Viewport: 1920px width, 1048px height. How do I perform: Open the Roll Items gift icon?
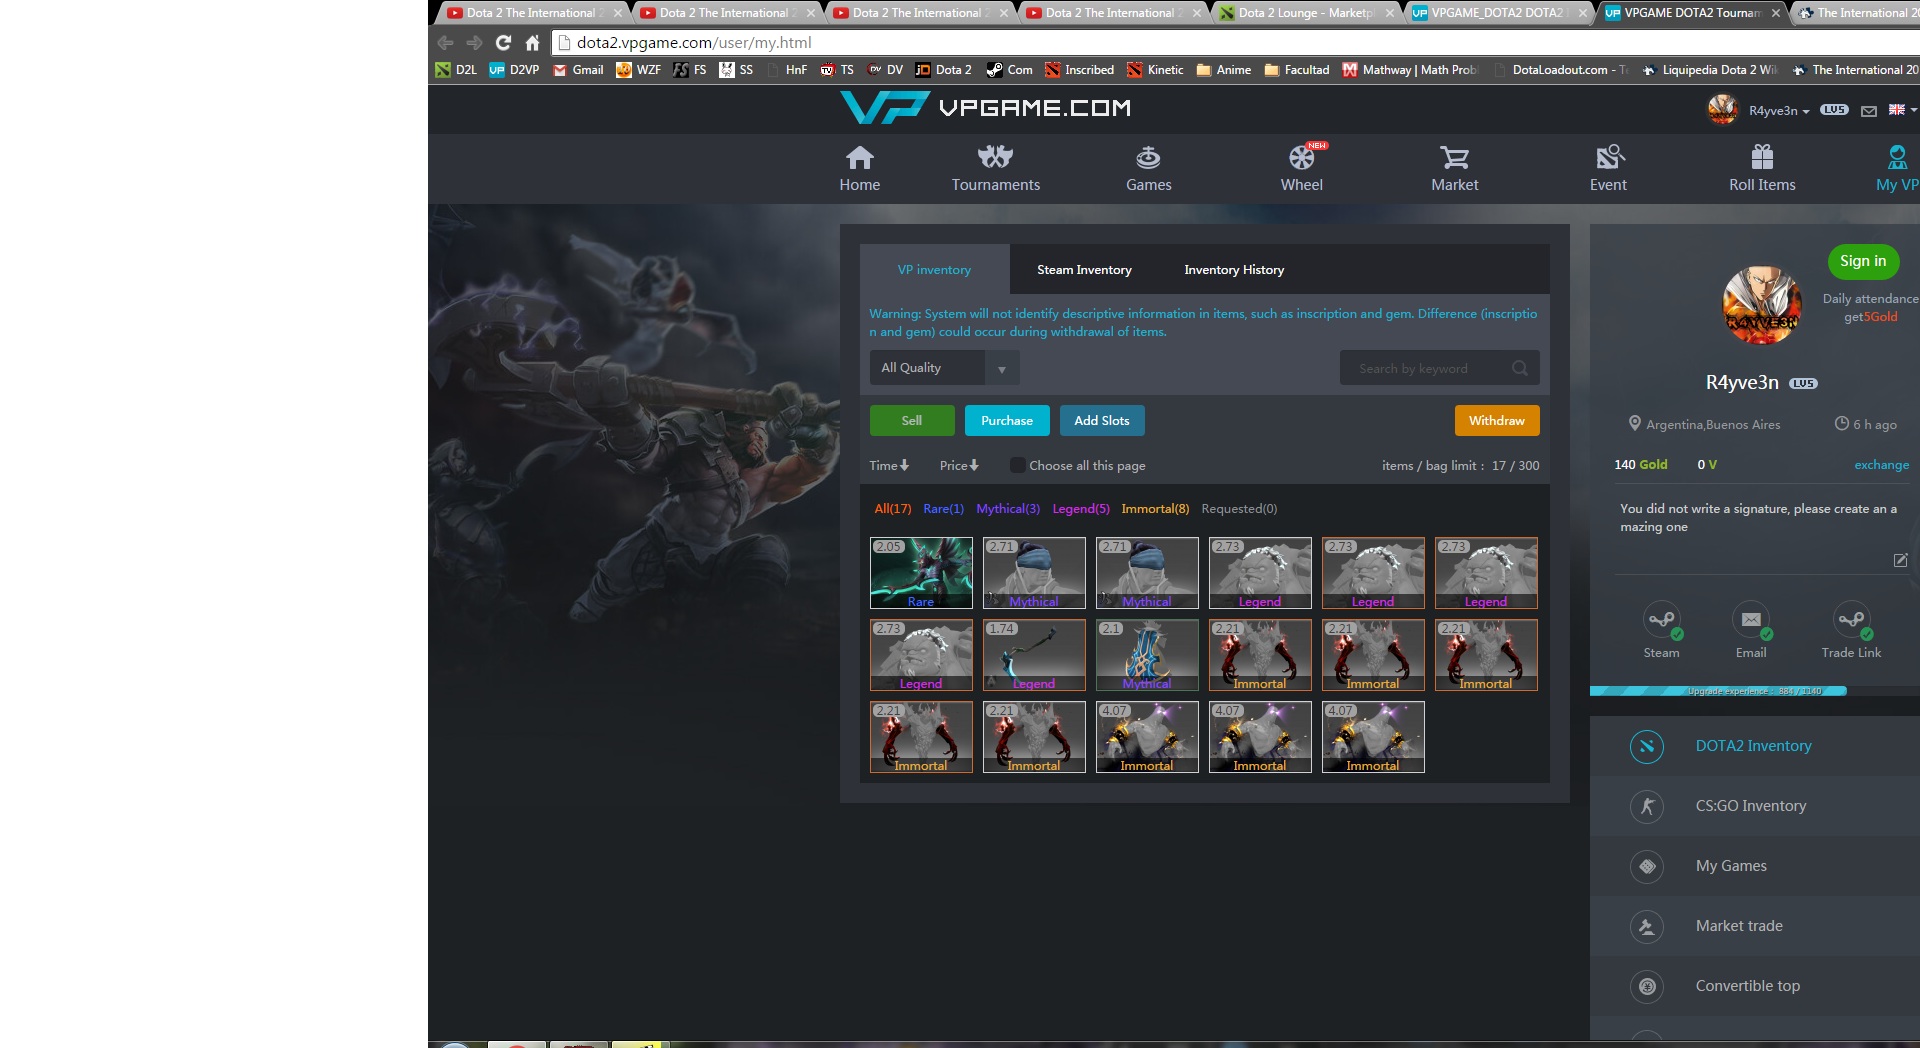click(1762, 157)
